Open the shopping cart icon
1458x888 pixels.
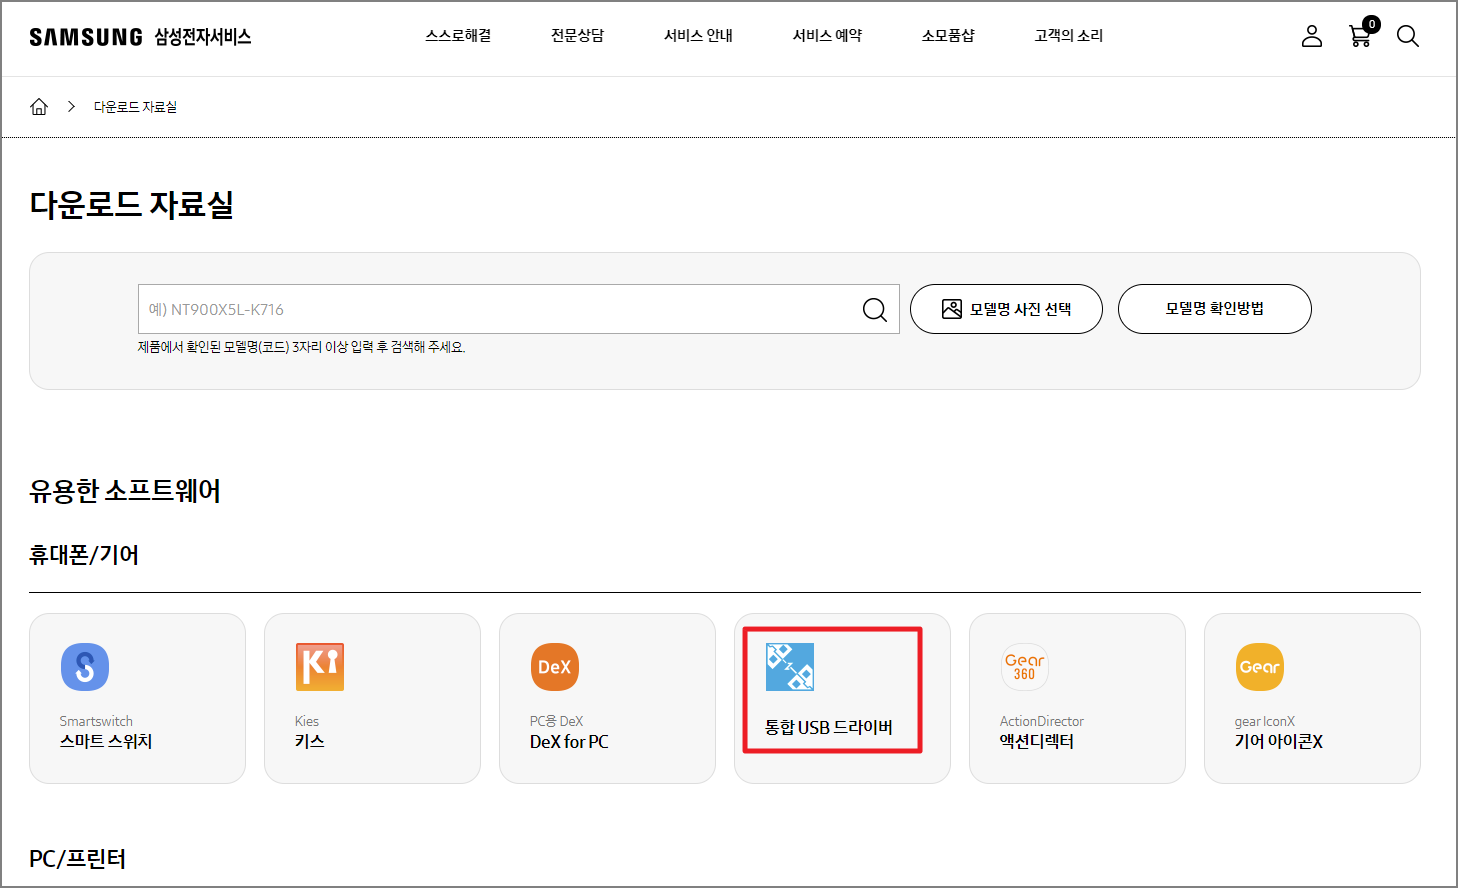(1360, 36)
